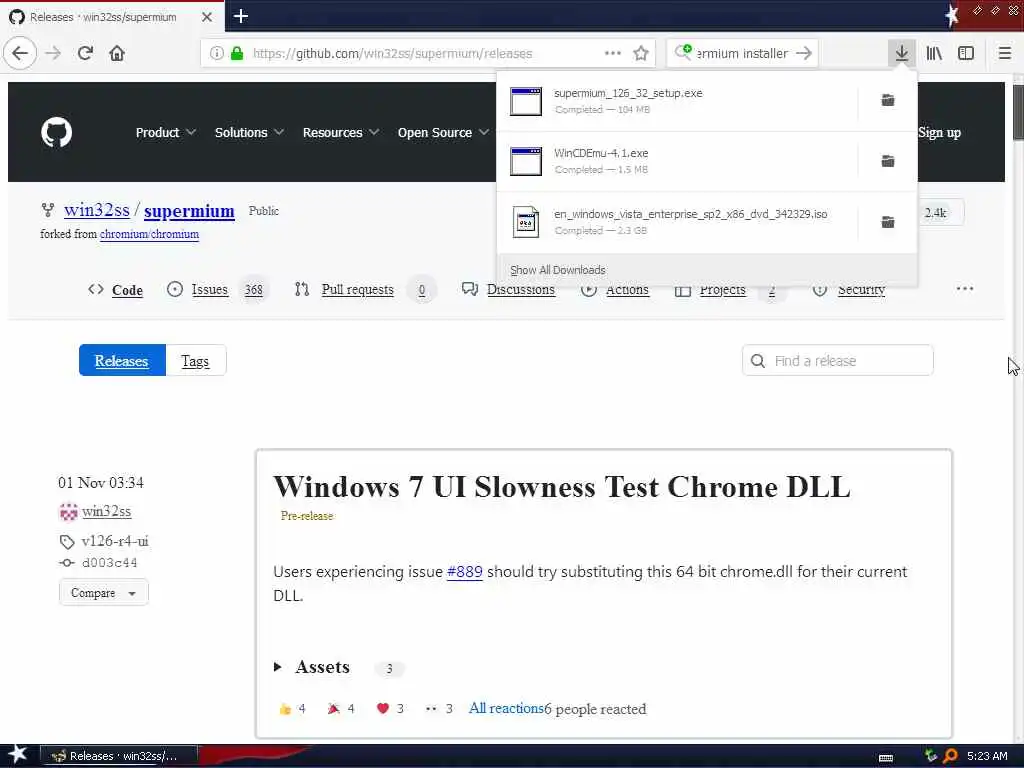The image size is (1024, 768).
Task: Open containing folder for WinCDEmu-4.1.exe
Action: pos(888,161)
